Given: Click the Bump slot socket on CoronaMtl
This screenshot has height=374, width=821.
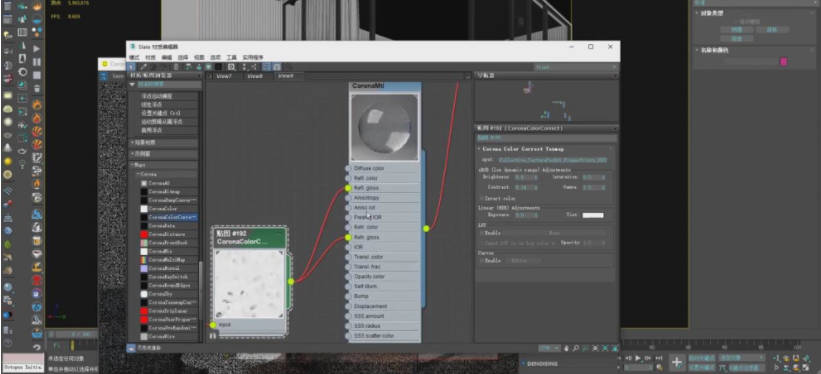Looking at the screenshot, I should coord(348,296).
